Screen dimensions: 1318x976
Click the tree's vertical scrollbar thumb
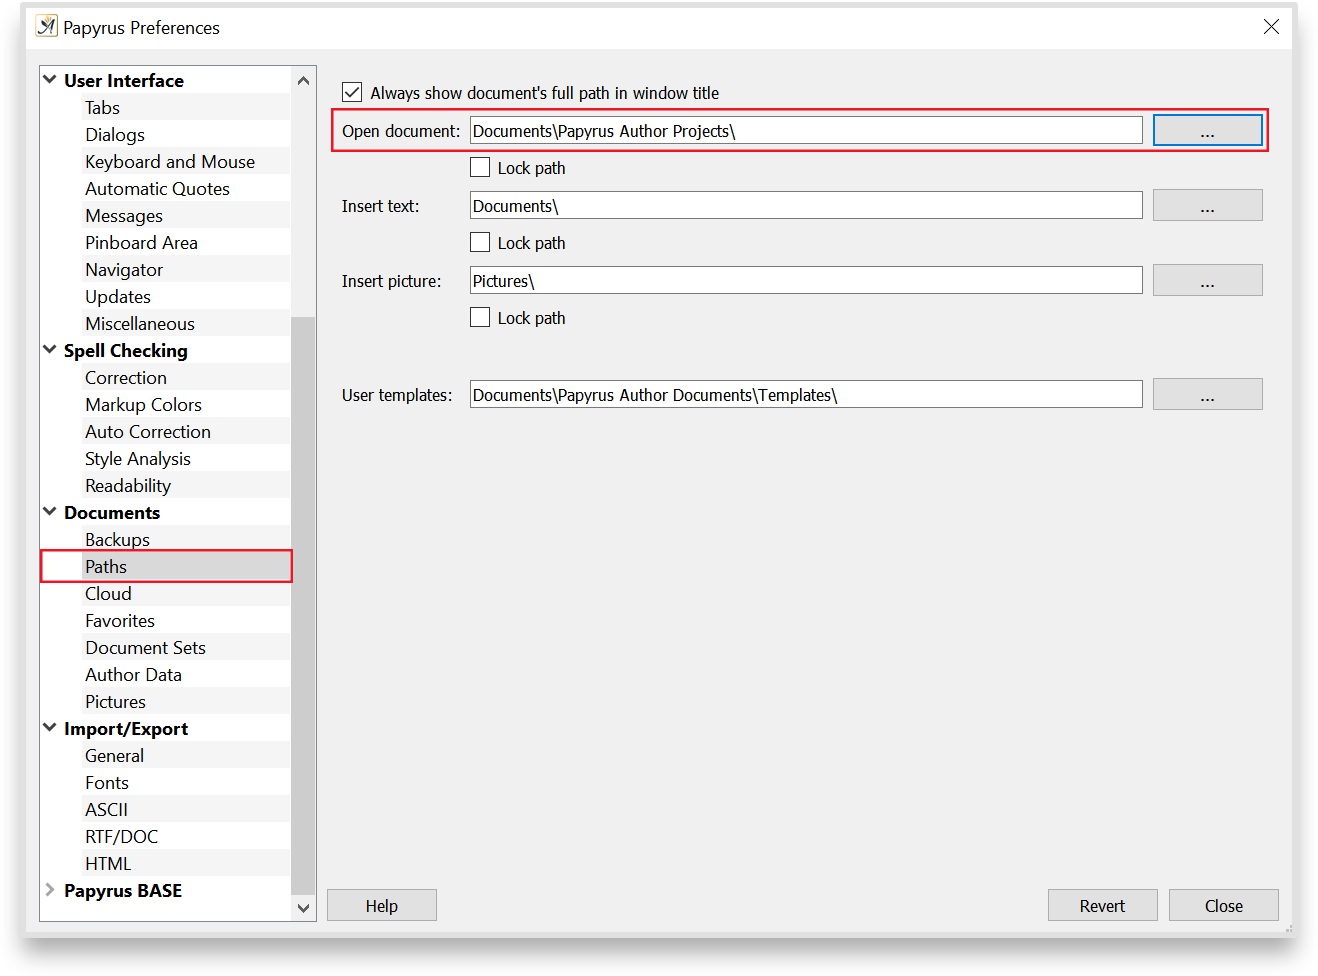click(x=303, y=605)
